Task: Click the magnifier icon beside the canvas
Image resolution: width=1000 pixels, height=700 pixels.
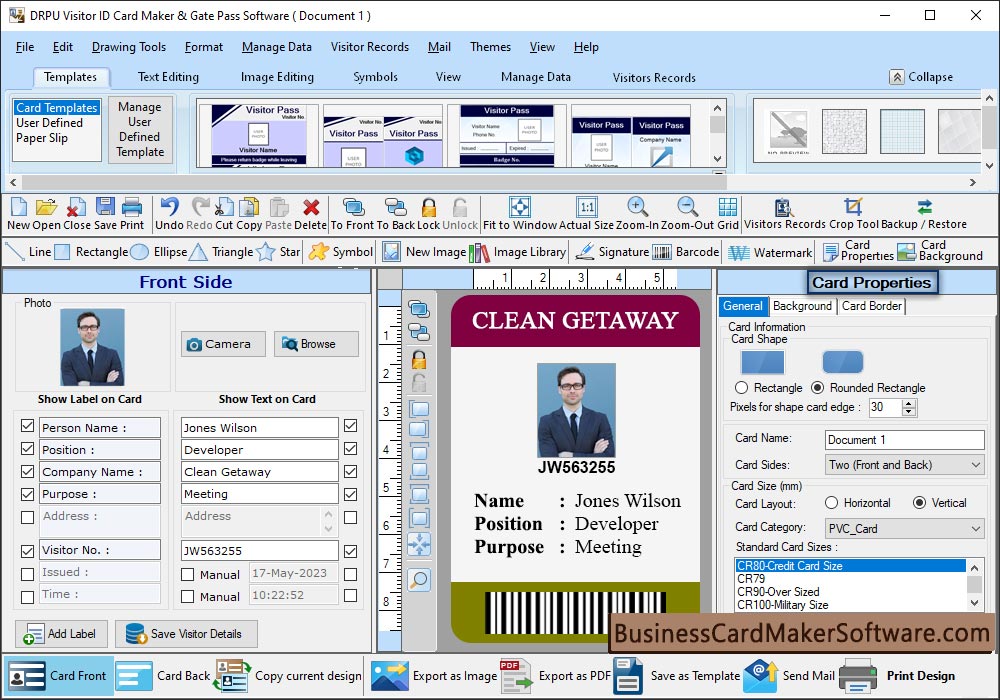Action: click(x=419, y=580)
